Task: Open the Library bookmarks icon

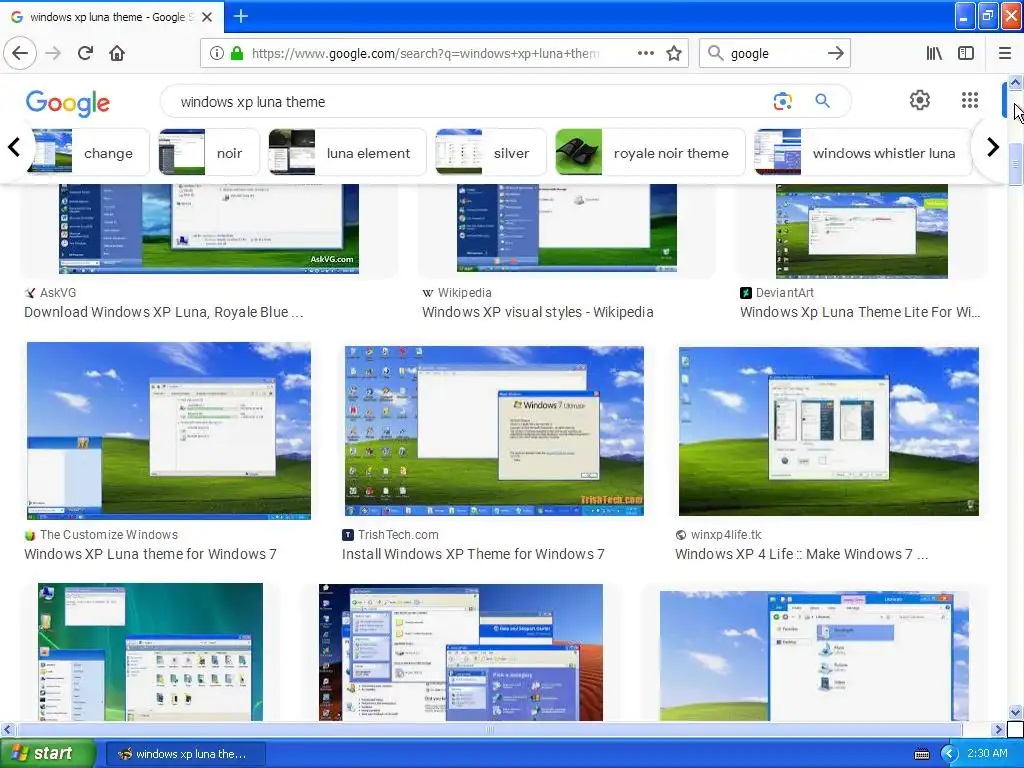Action: pyautogui.click(x=934, y=53)
